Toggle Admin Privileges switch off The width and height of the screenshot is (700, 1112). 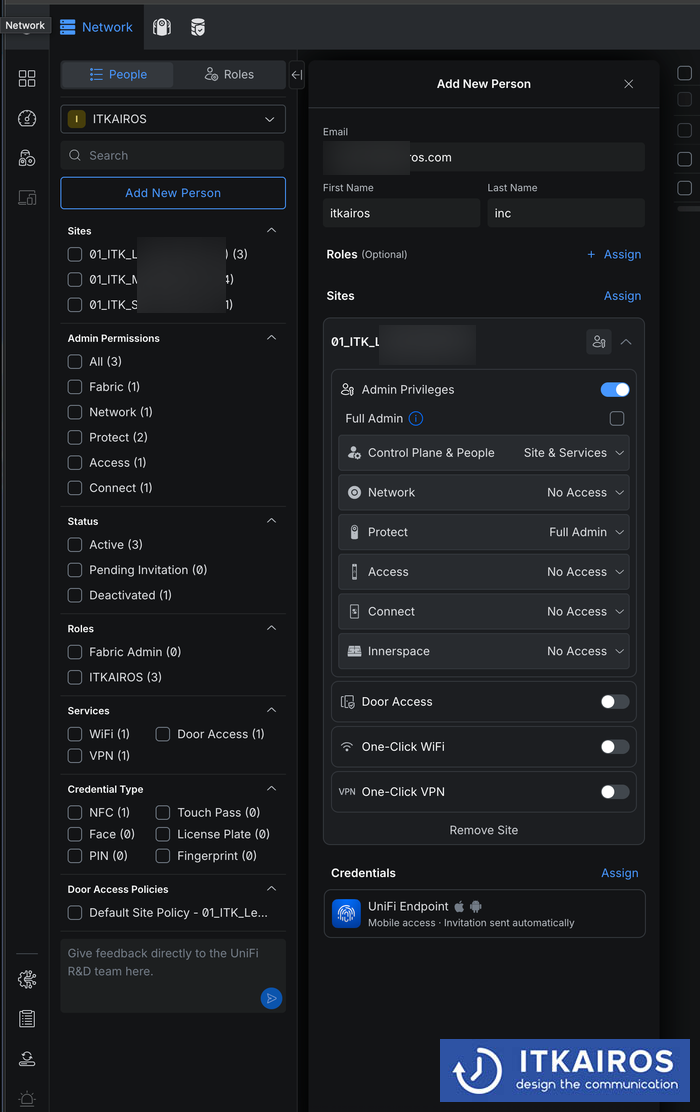[x=615, y=389]
